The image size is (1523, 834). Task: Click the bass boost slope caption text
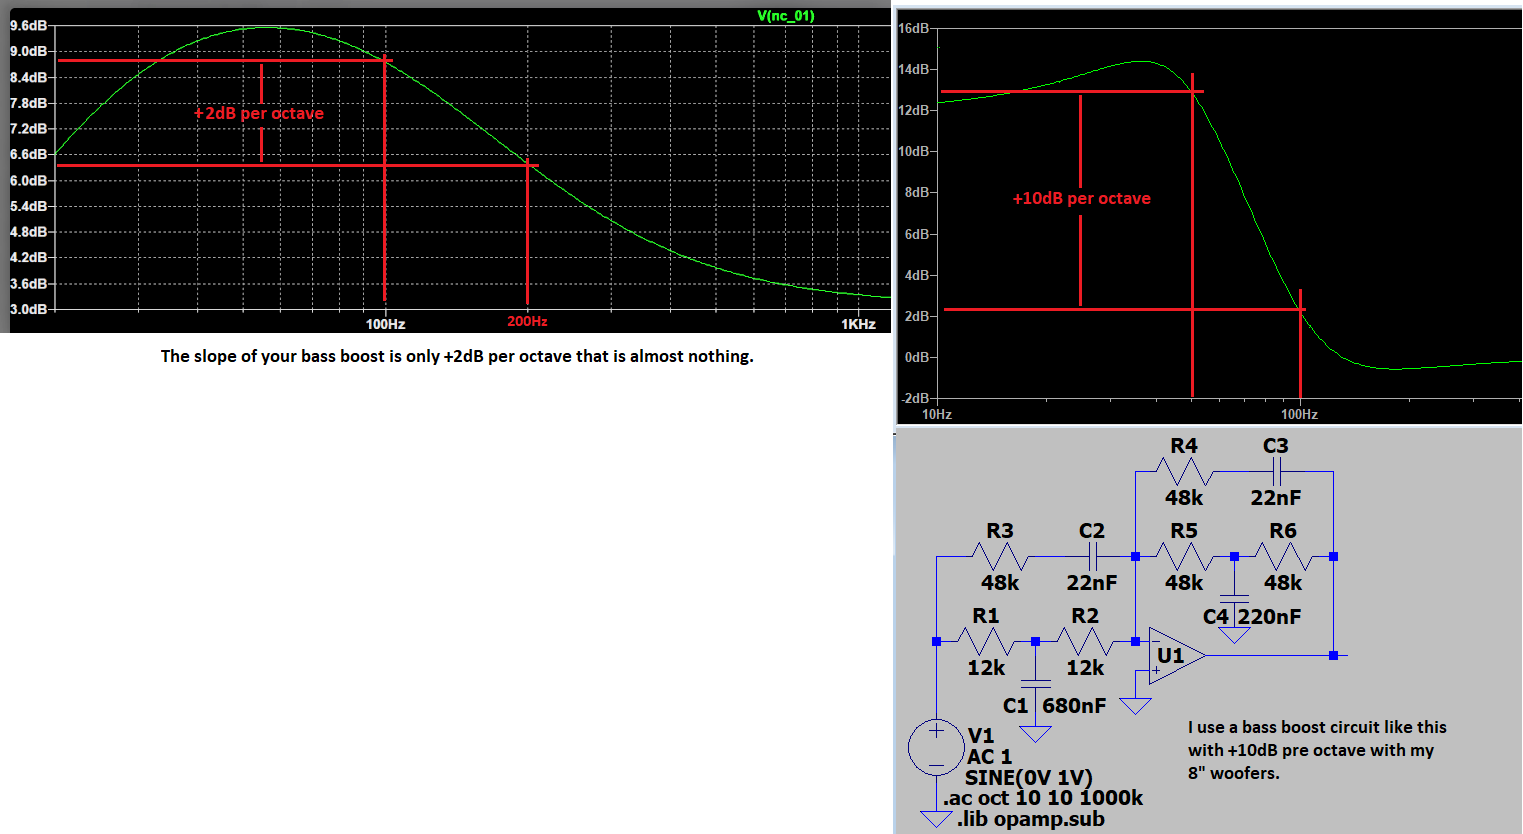[457, 356]
